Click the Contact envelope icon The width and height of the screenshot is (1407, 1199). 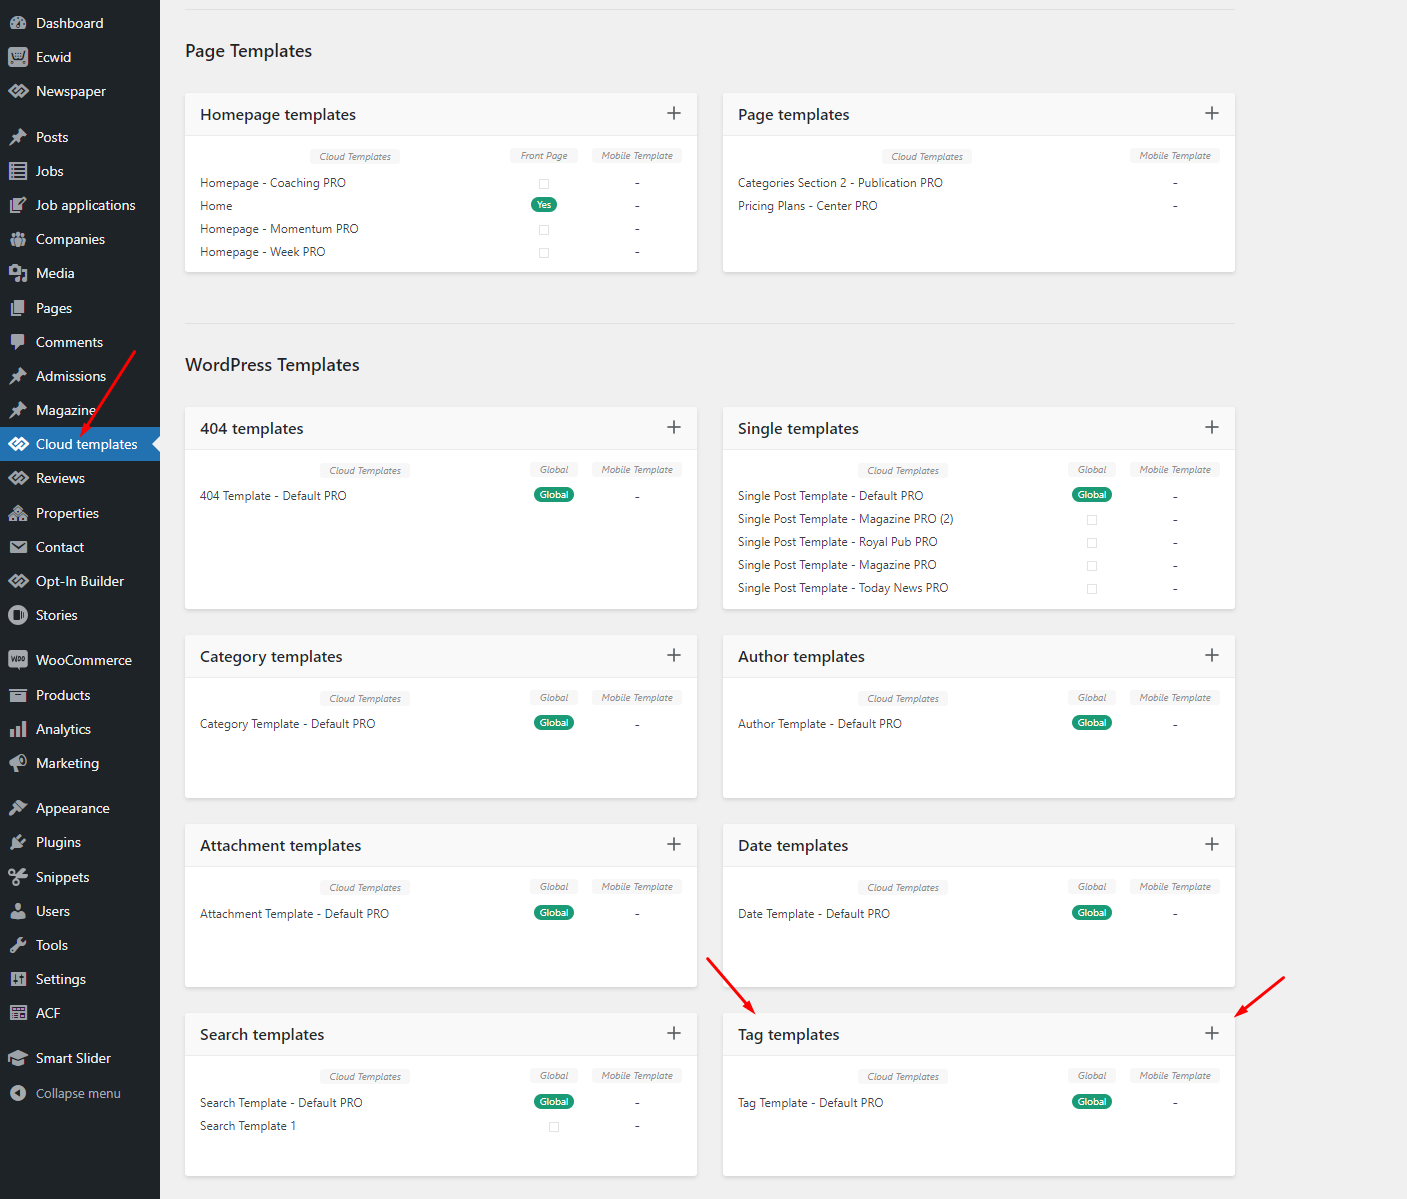(18, 547)
